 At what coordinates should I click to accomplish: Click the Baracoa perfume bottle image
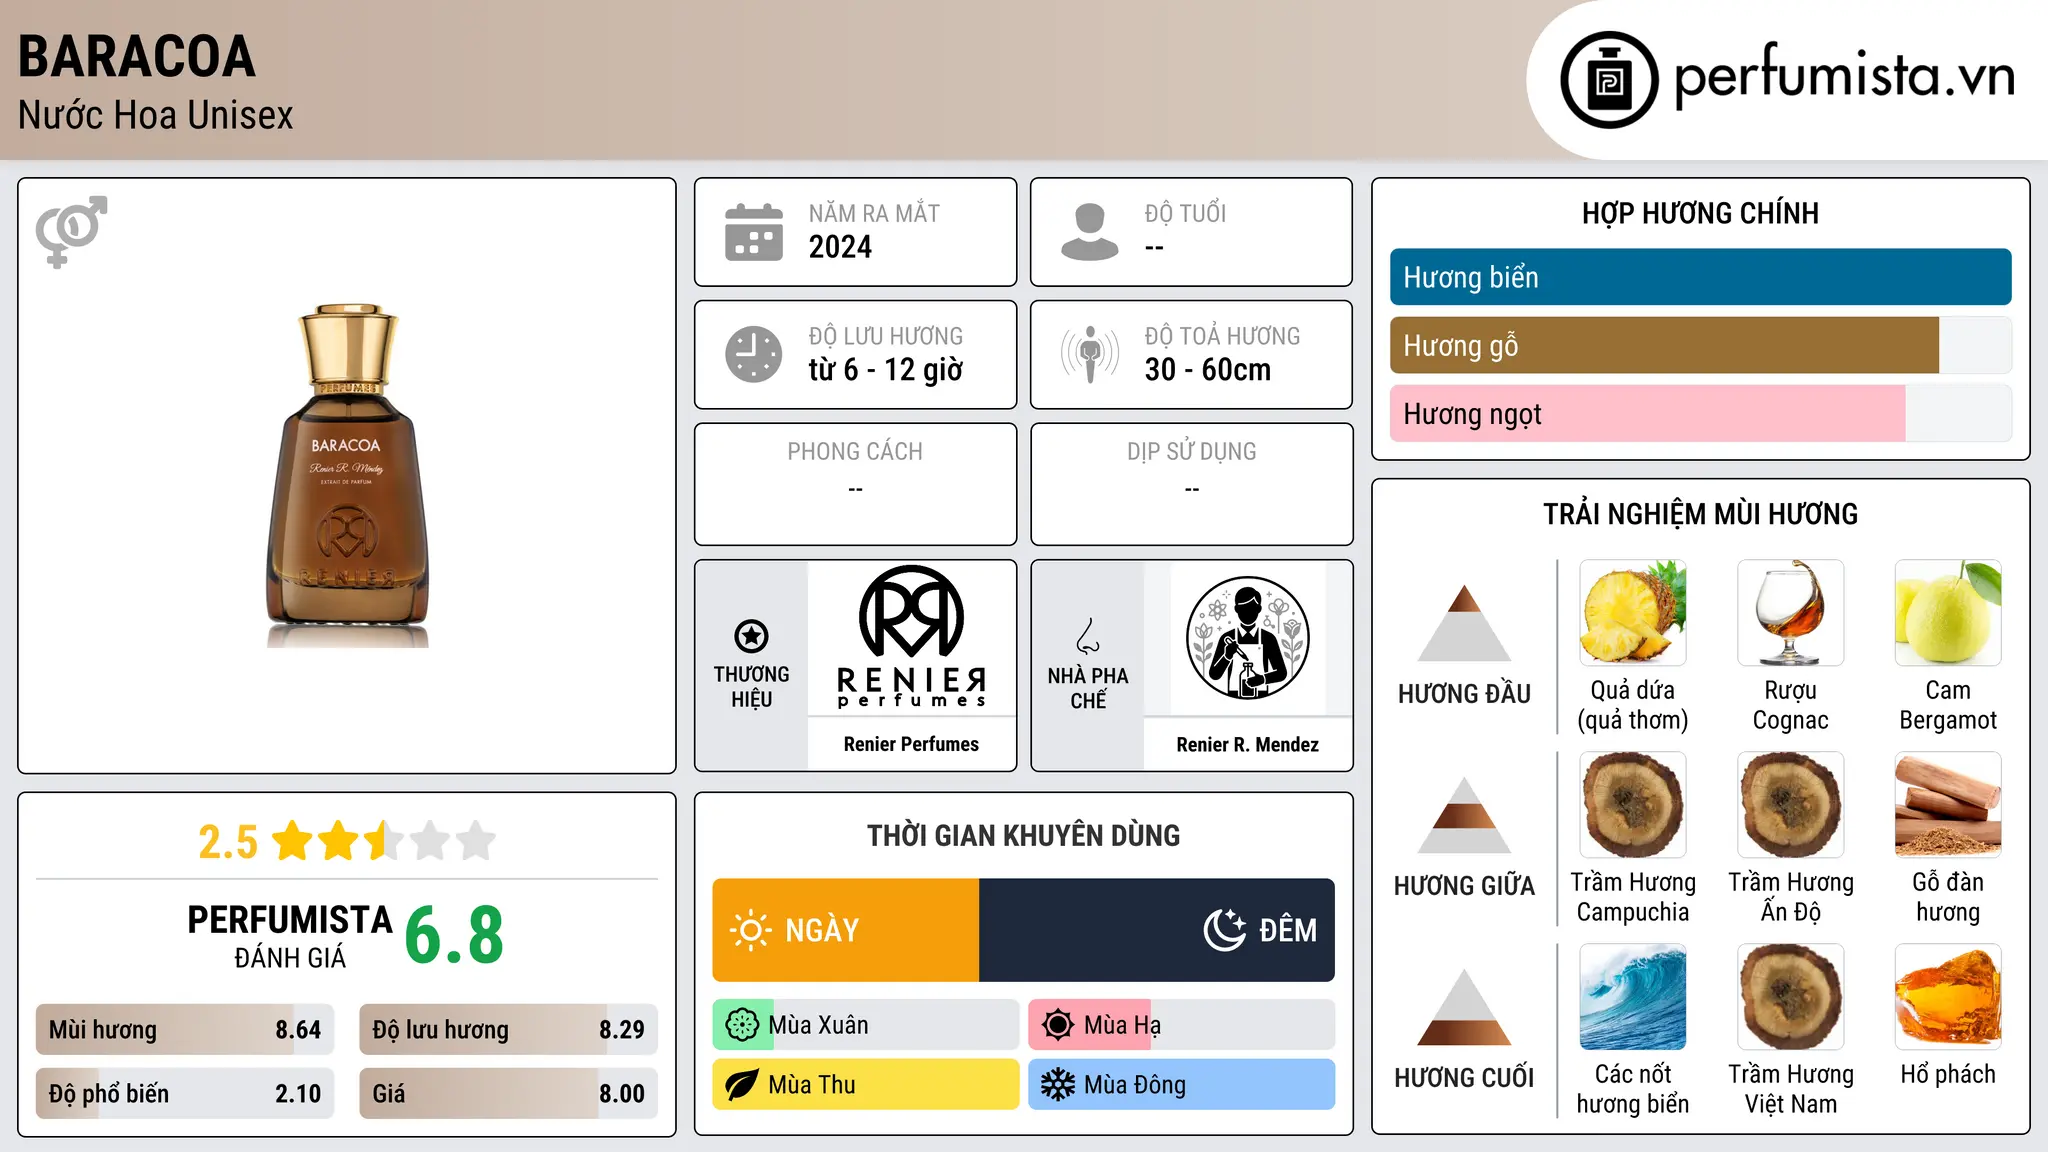point(347,476)
